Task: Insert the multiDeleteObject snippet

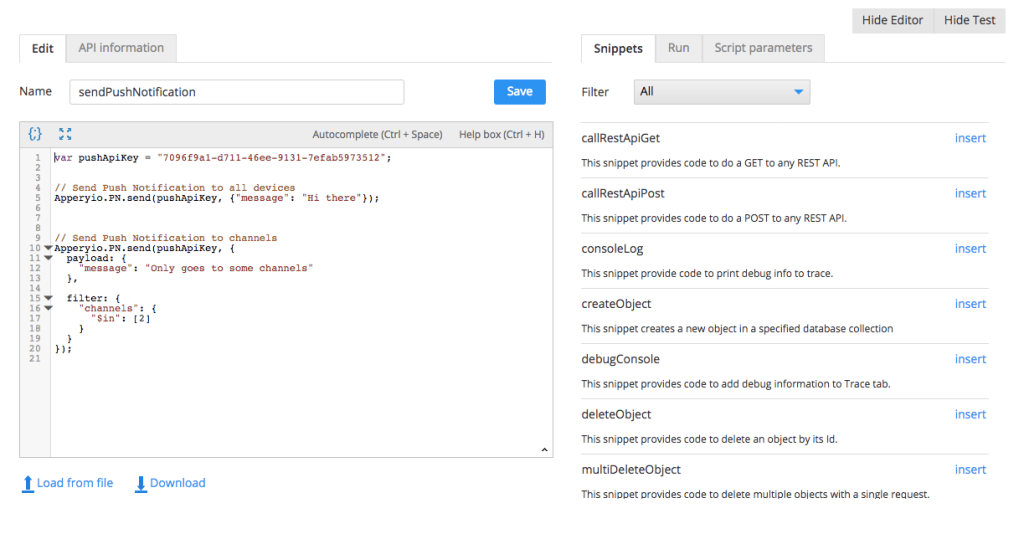Action: [970, 469]
